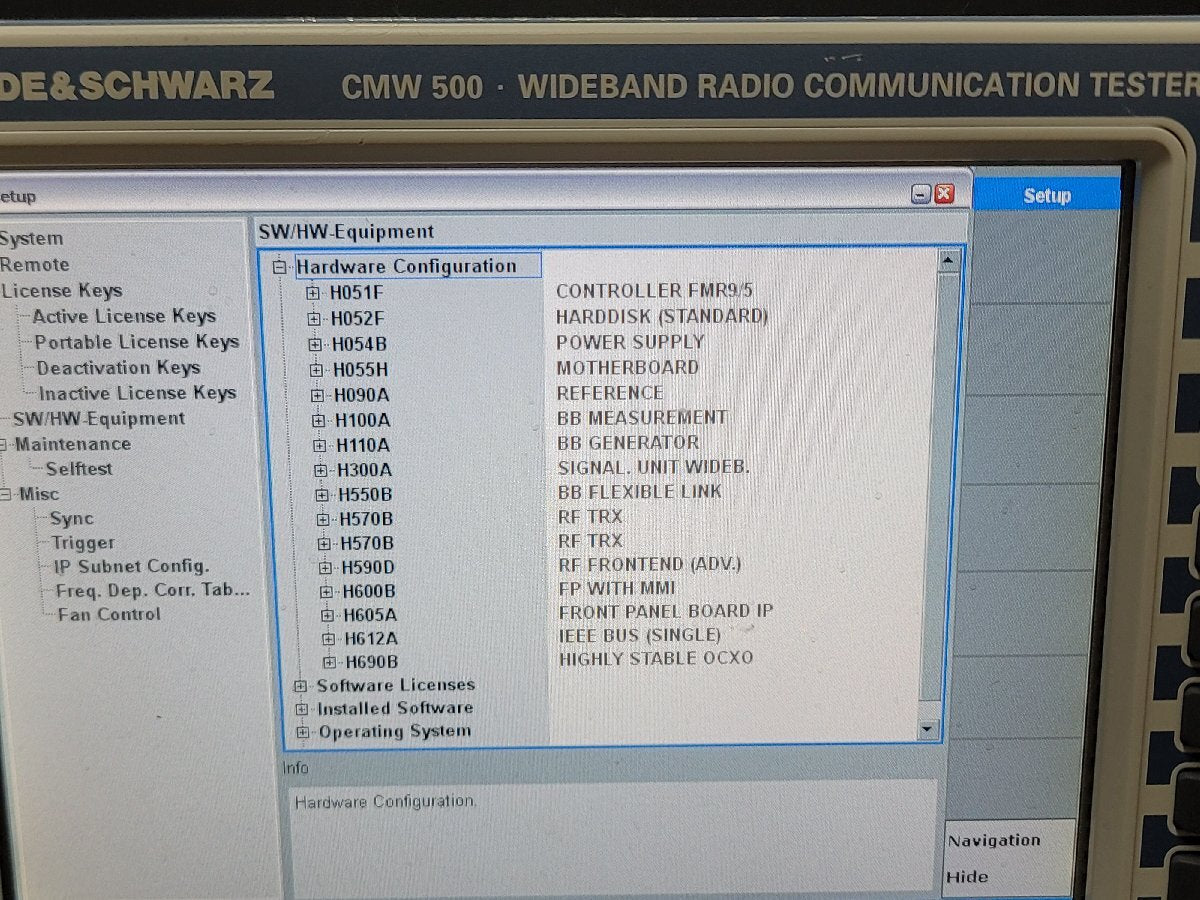Click the scrollbar up arrow
Image resolution: width=1200 pixels, height=900 pixels.
point(947,258)
